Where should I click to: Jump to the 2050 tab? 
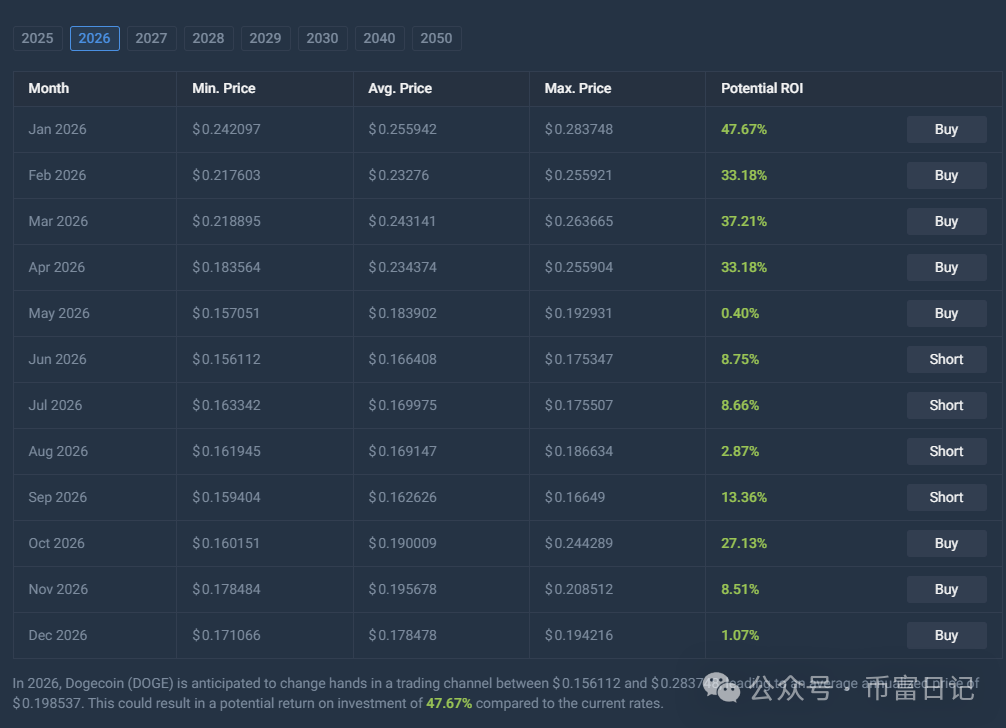click(436, 38)
